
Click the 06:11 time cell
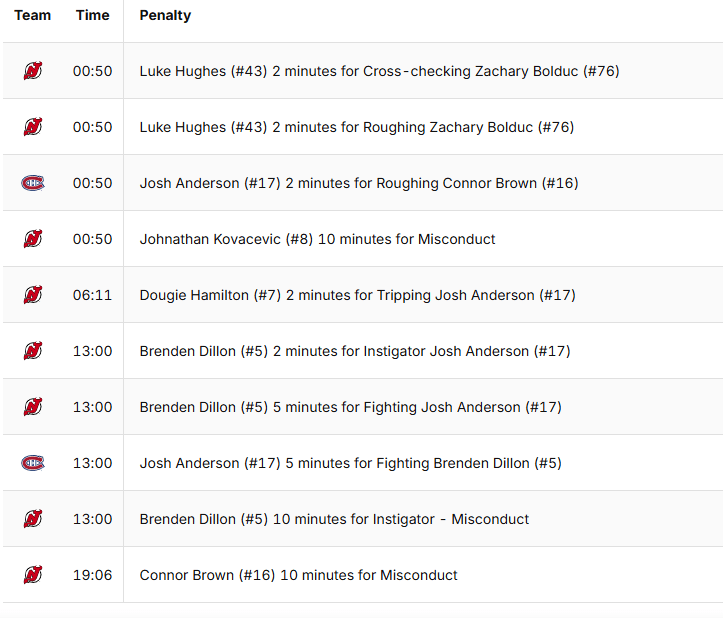tap(92, 295)
